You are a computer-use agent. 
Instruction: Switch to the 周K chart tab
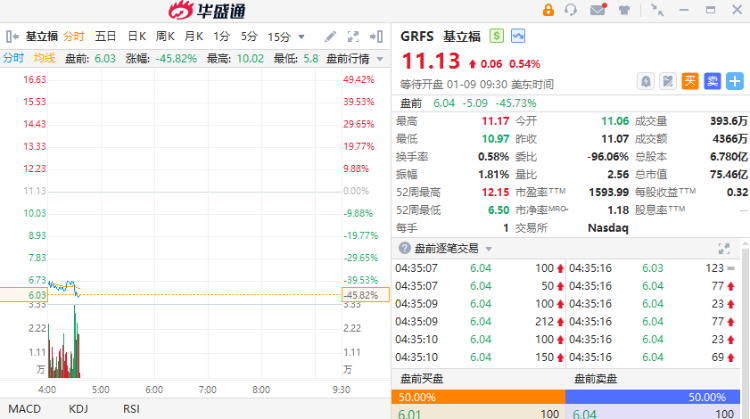click(x=165, y=36)
